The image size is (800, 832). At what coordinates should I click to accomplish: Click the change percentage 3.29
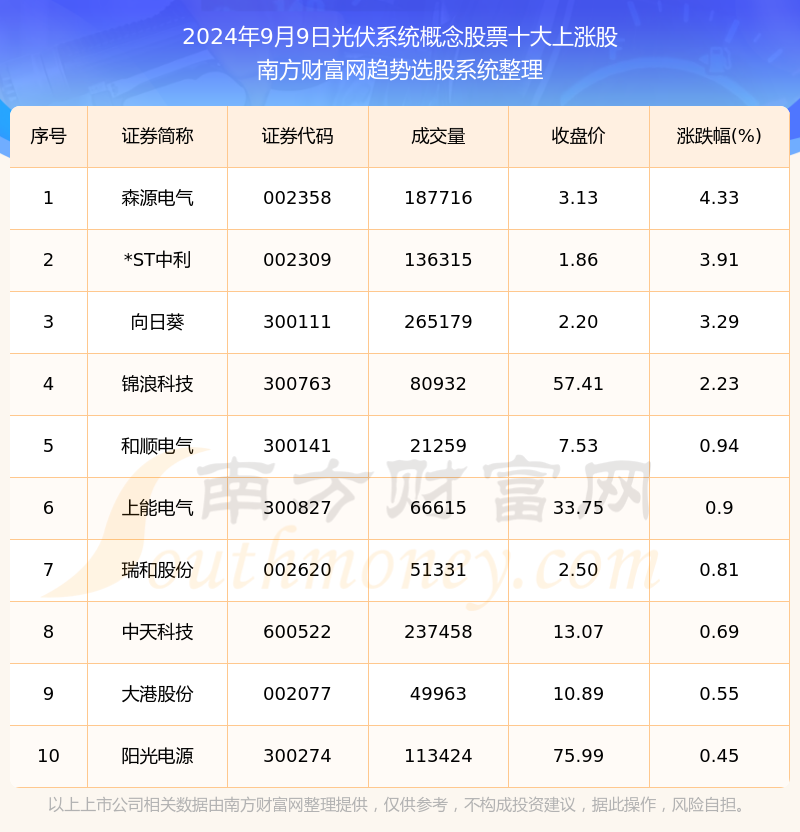(719, 322)
